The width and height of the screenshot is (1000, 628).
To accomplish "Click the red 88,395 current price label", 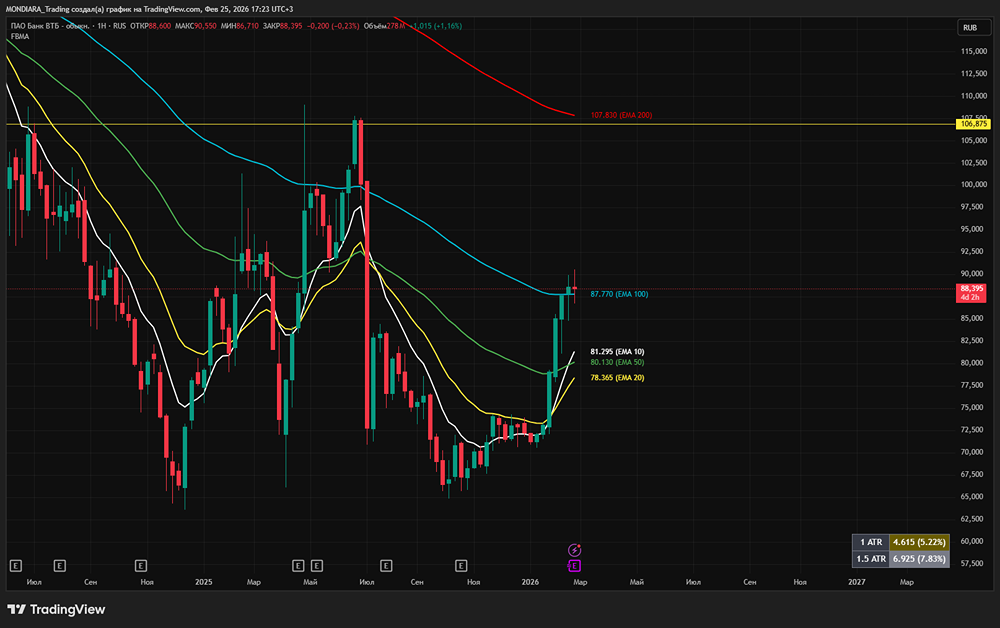I will (969, 290).
